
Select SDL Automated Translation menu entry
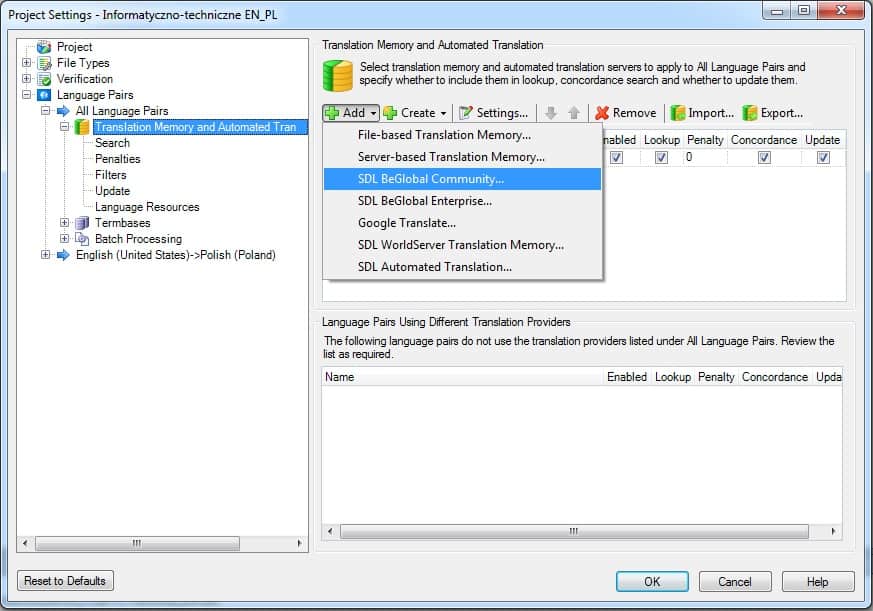(x=462, y=267)
